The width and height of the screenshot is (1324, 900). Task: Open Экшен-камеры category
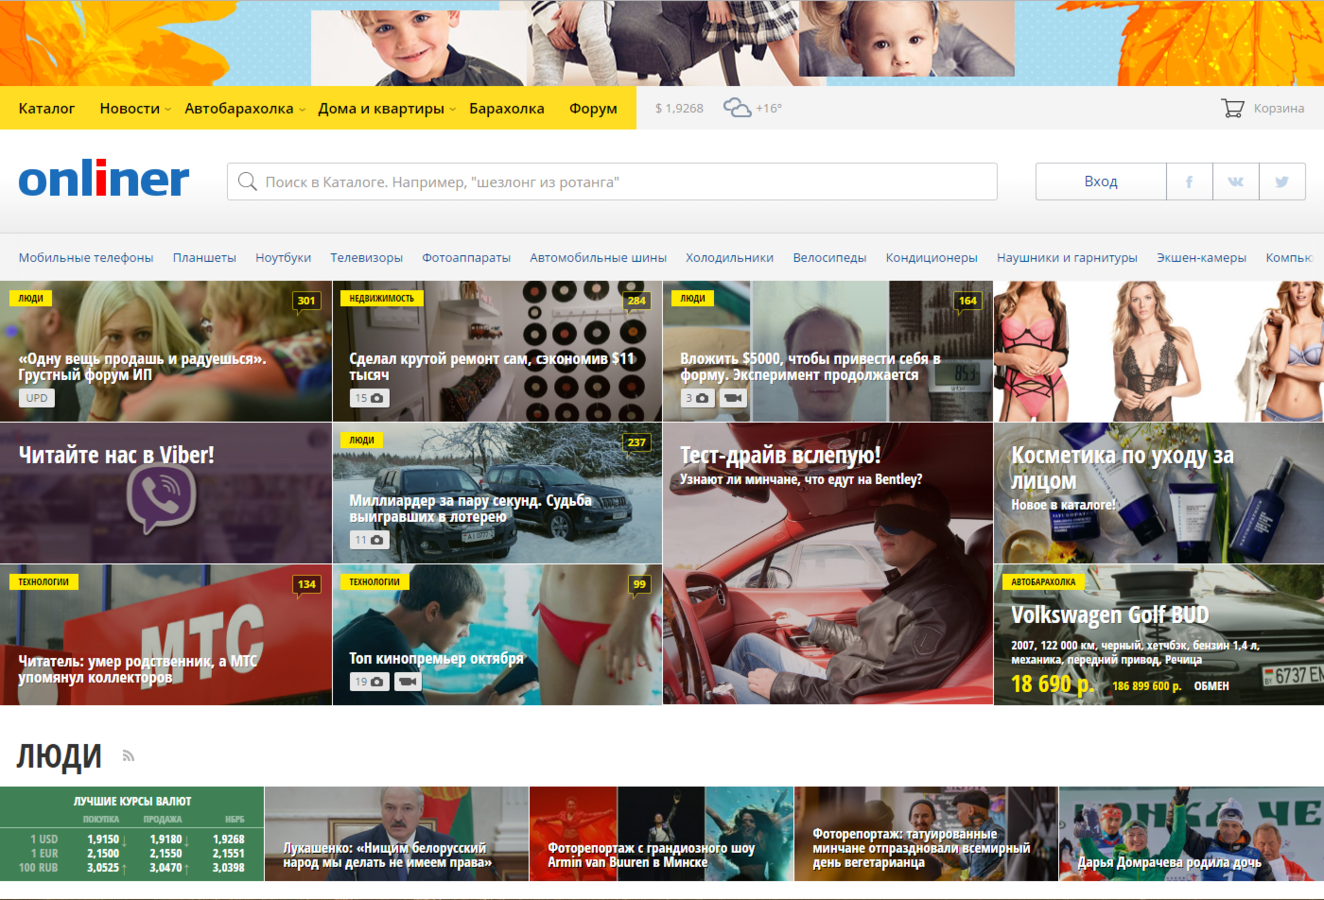pos(1202,257)
